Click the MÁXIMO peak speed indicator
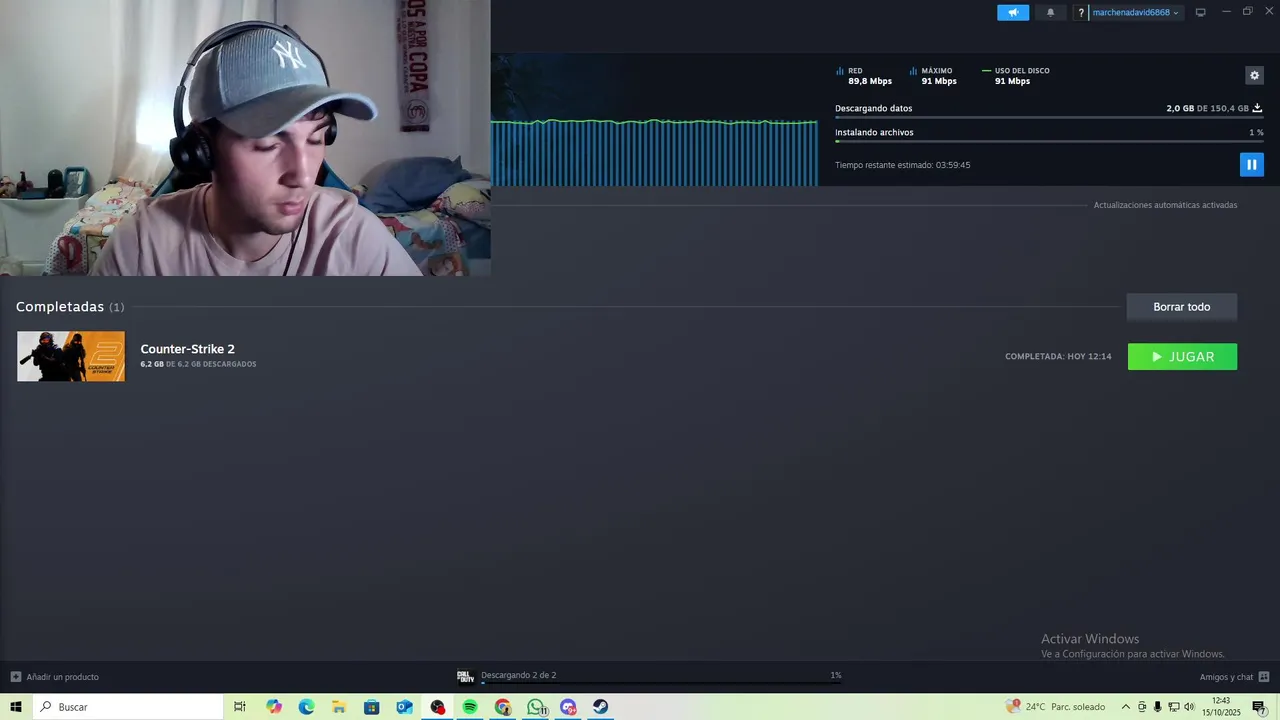1280x720 pixels. [933, 76]
